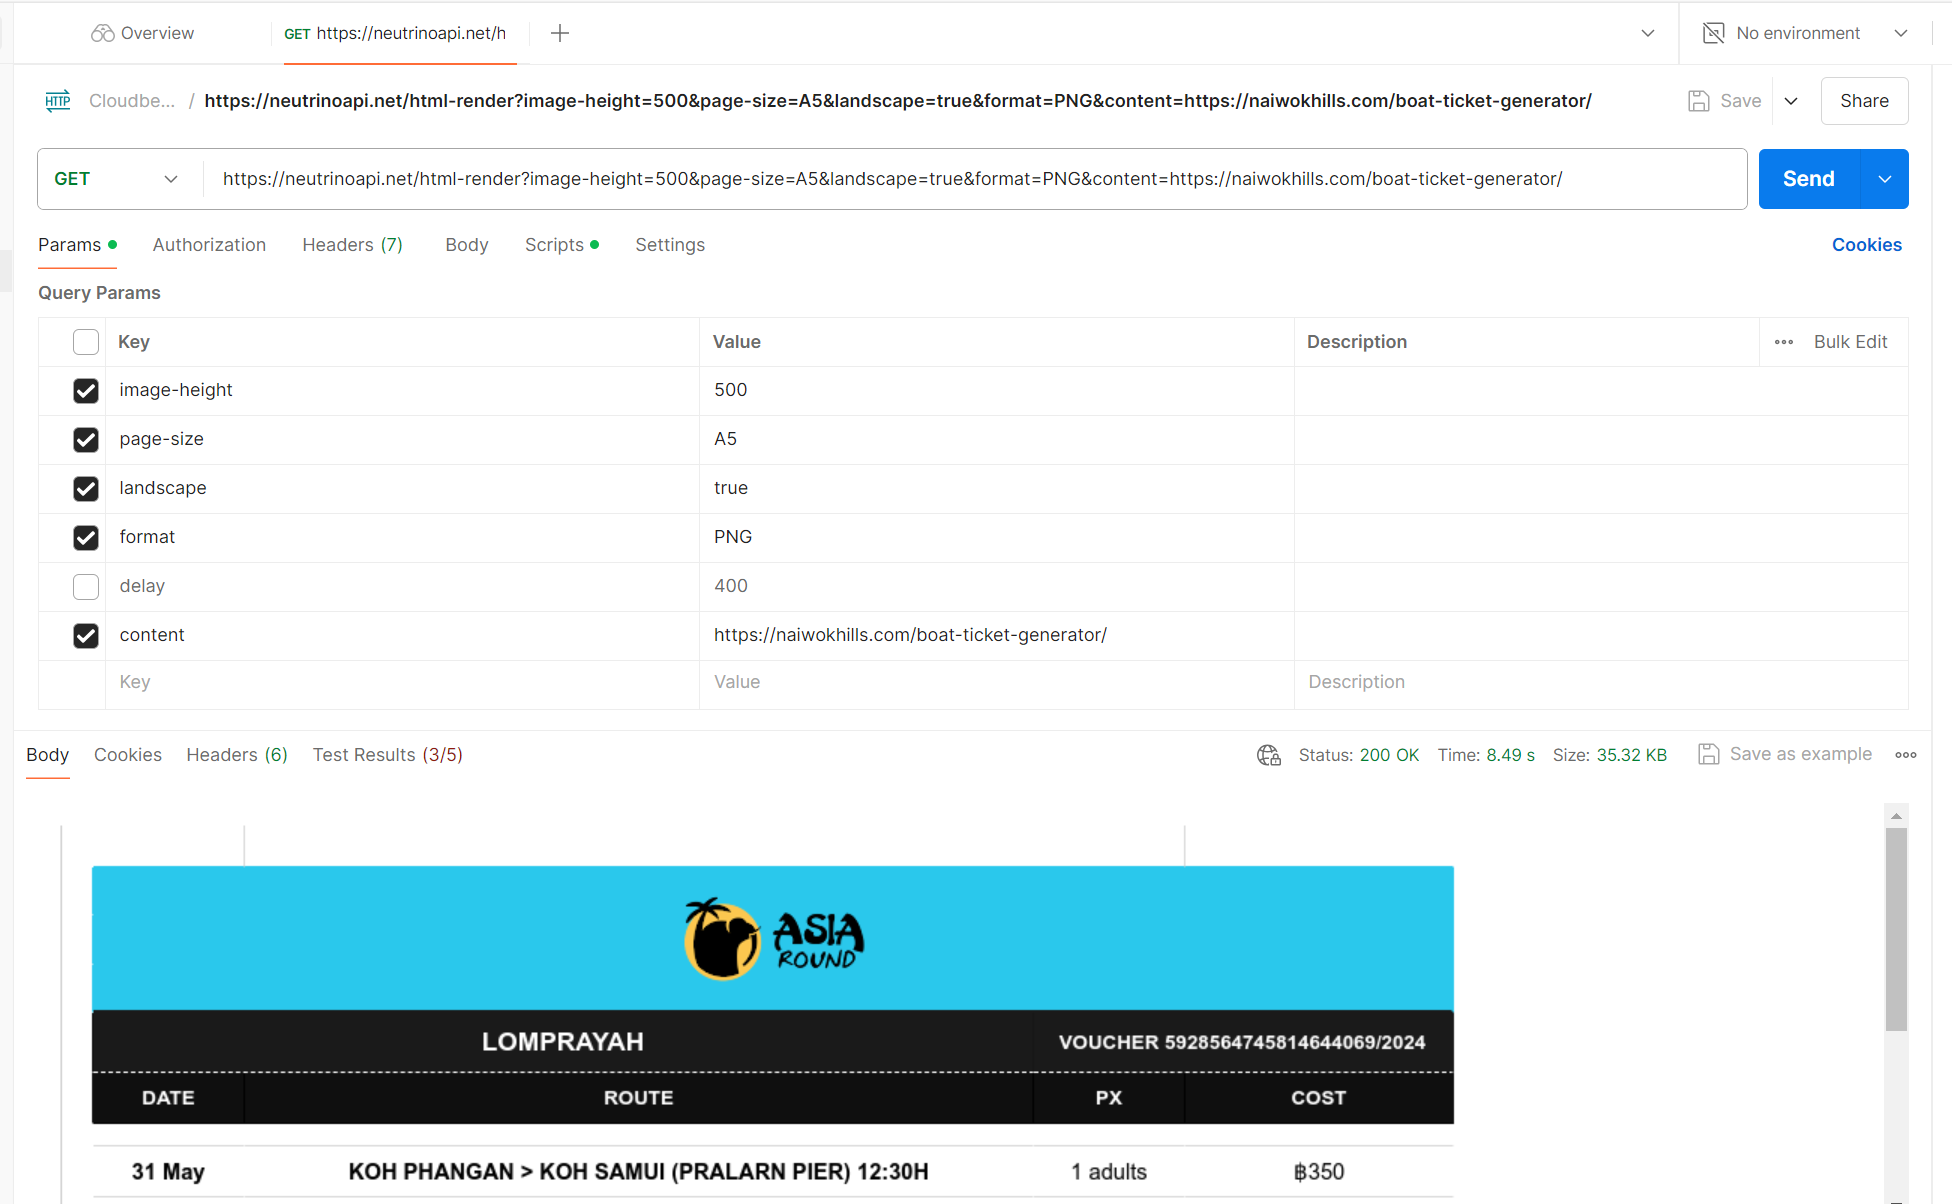
Task: Click the Status 200 OK indicator
Action: click(x=1359, y=755)
